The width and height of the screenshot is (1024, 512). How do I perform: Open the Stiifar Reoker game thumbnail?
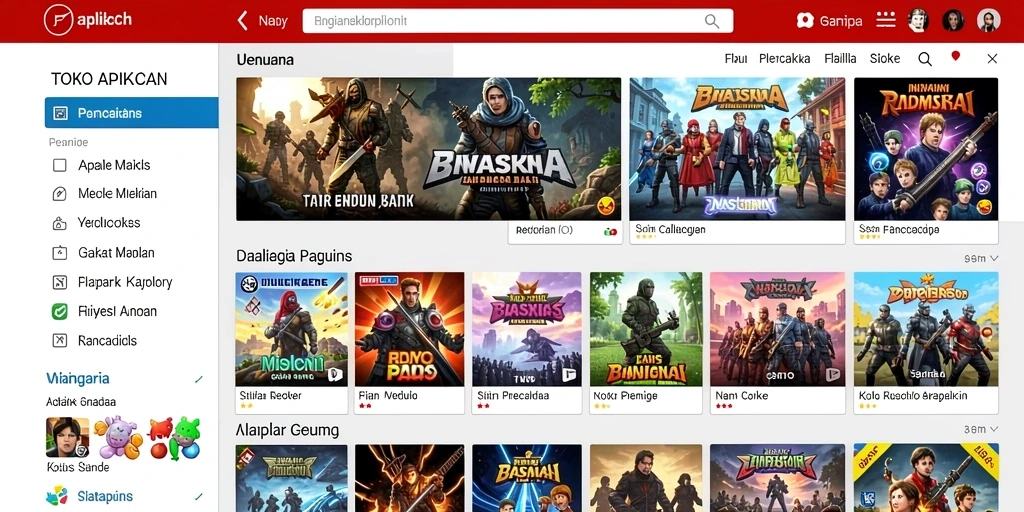coord(291,329)
